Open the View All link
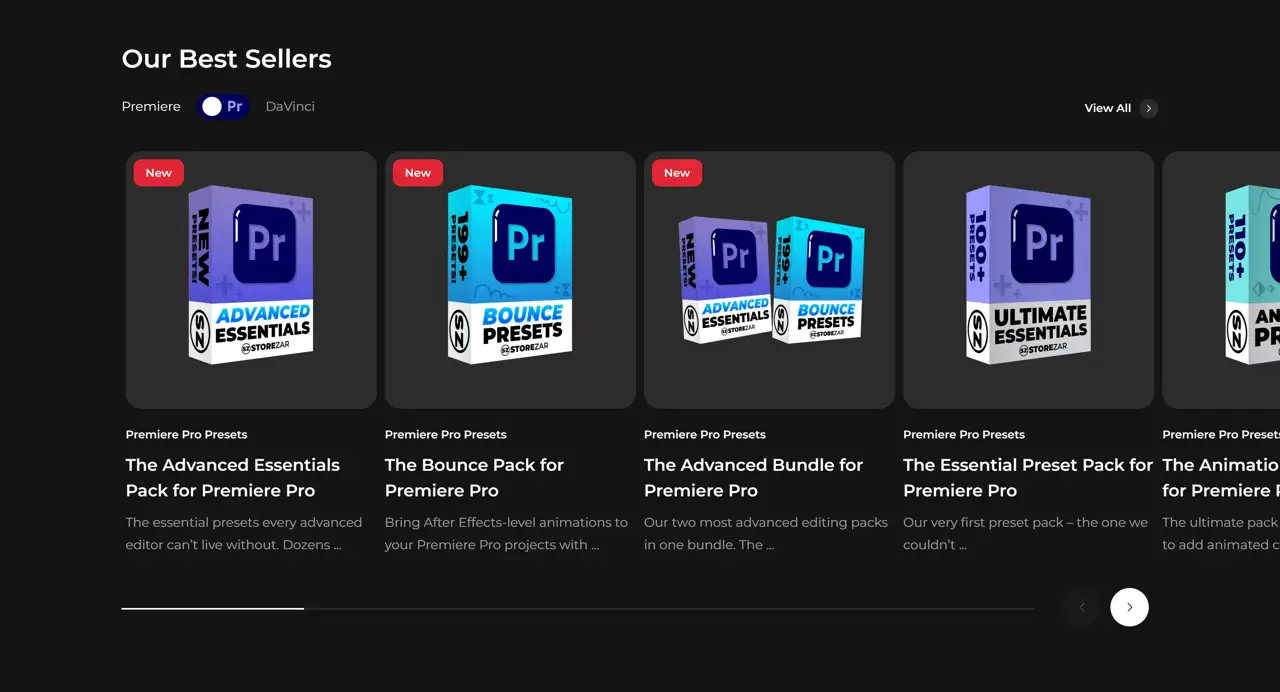This screenshot has height=692, width=1280. pos(1108,108)
